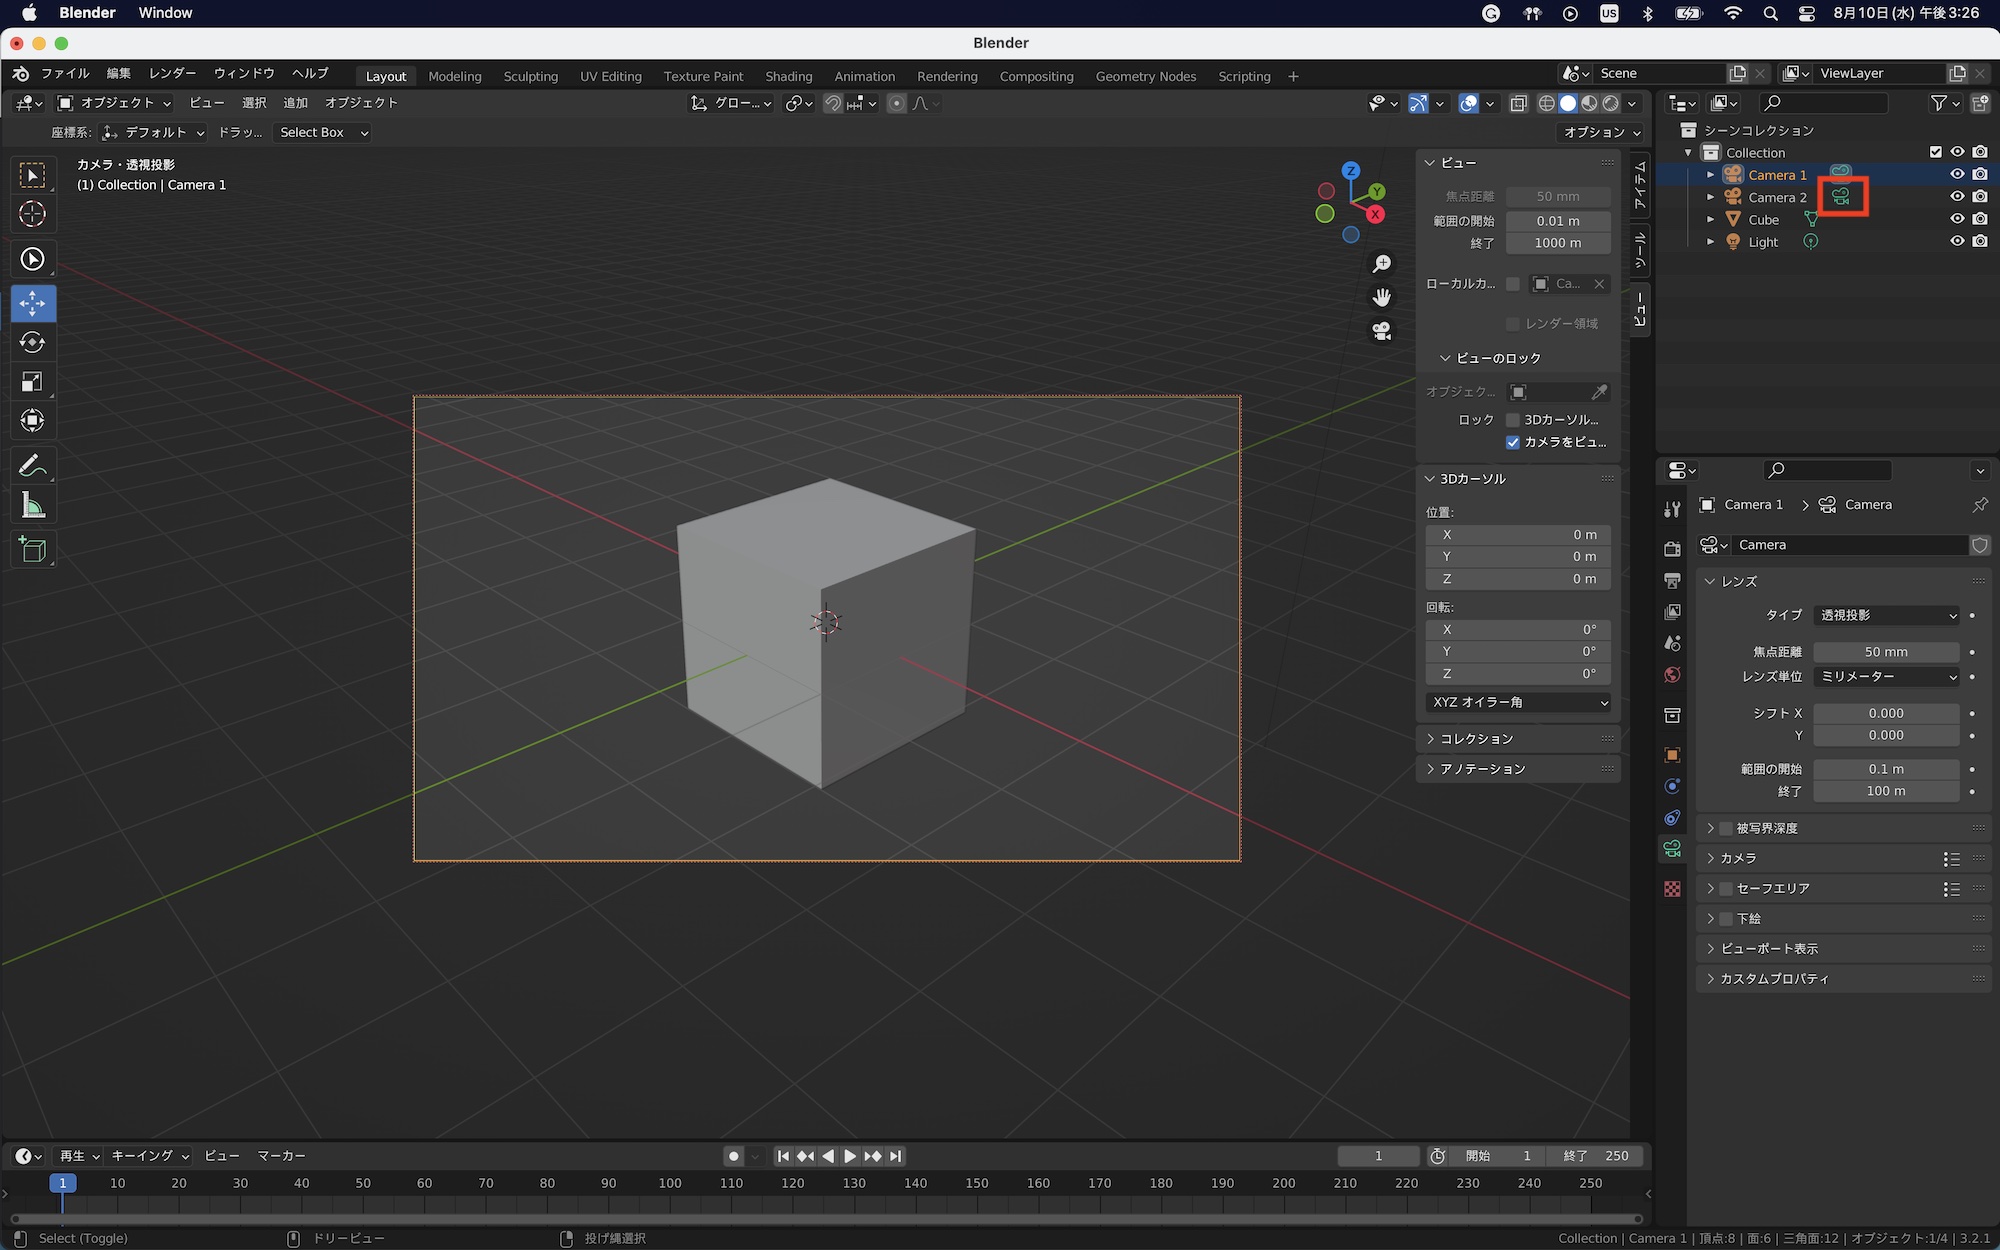Open the Camera data properties tab
Image resolution: width=2000 pixels, height=1250 pixels.
click(1672, 849)
